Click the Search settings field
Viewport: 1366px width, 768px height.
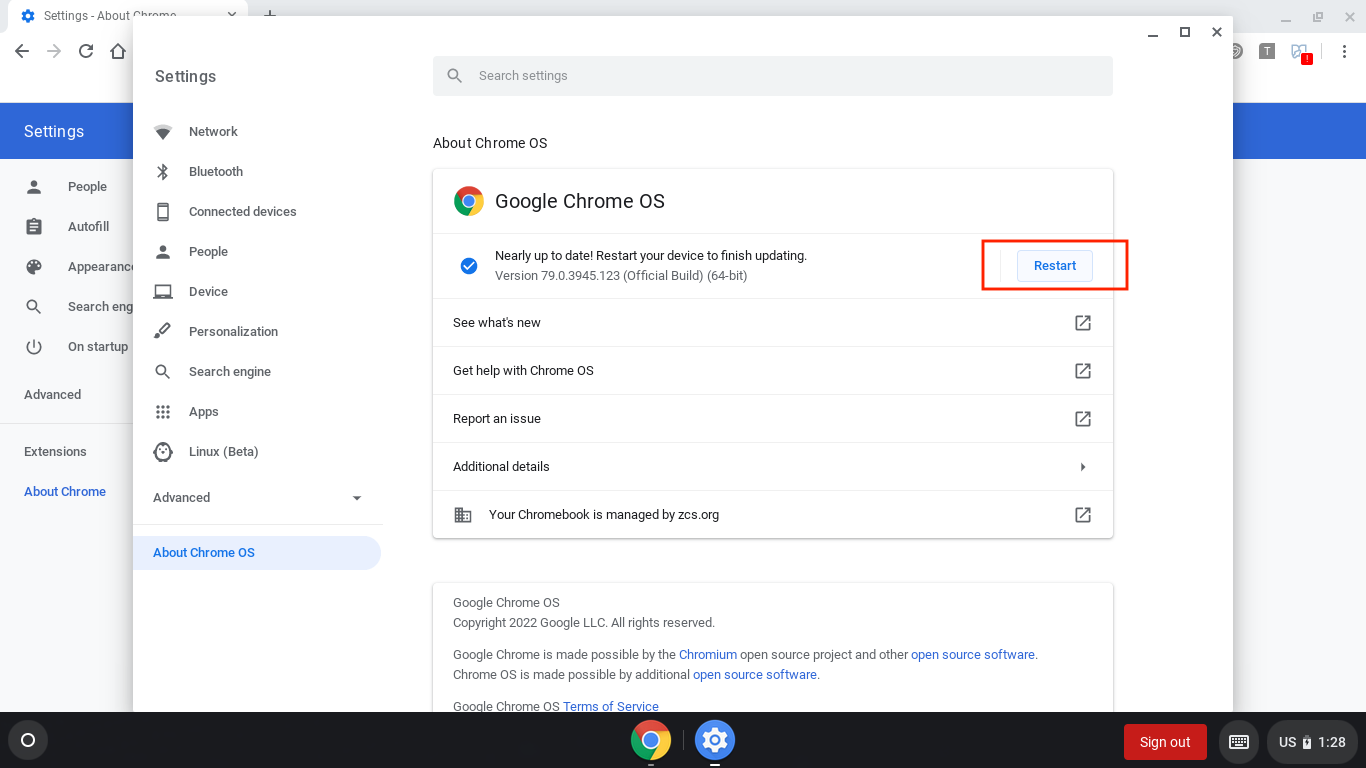[x=773, y=76]
